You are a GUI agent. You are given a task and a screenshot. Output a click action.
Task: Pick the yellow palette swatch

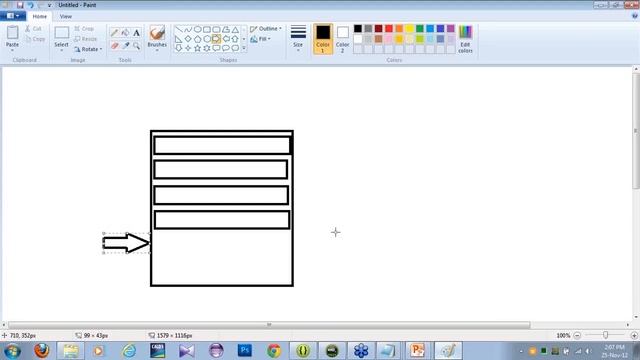[x=409, y=29]
